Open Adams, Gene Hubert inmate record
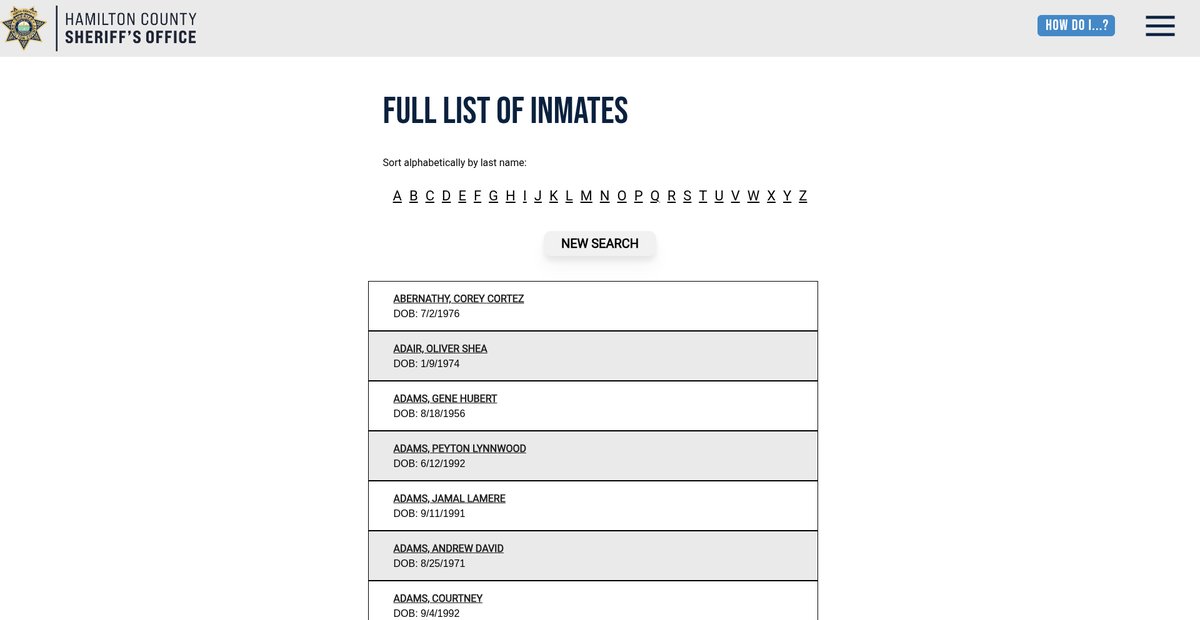 (x=445, y=399)
